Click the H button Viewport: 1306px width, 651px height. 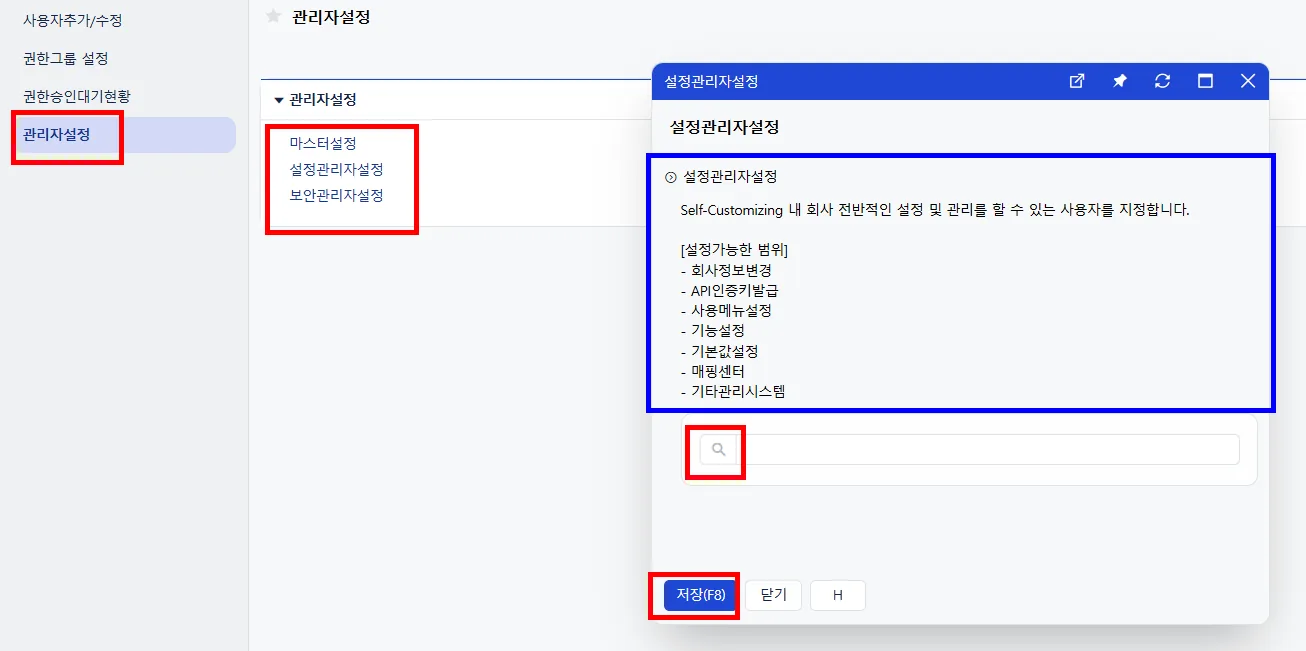point(838,595)
